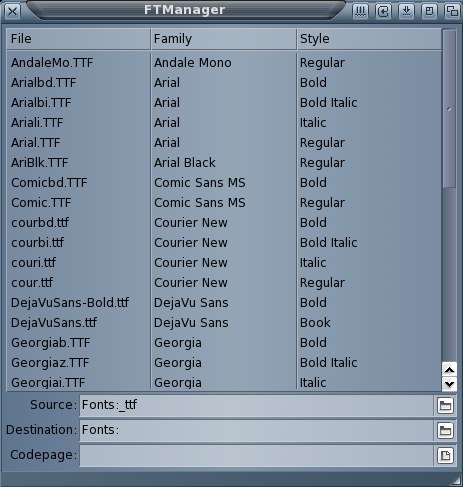Viewport: 463px width, 487px height.
Task: Choose Comic.TTF from the list
Action: 41,203
